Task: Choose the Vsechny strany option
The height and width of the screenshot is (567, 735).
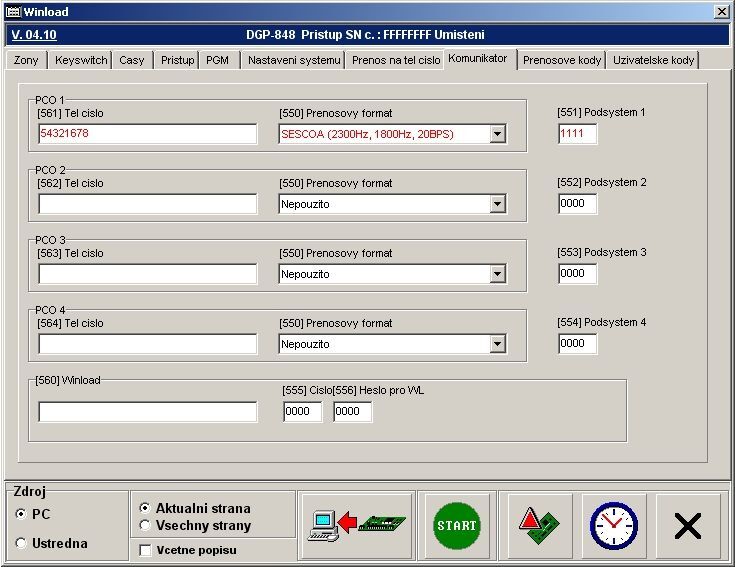Action: coord(146,525)
